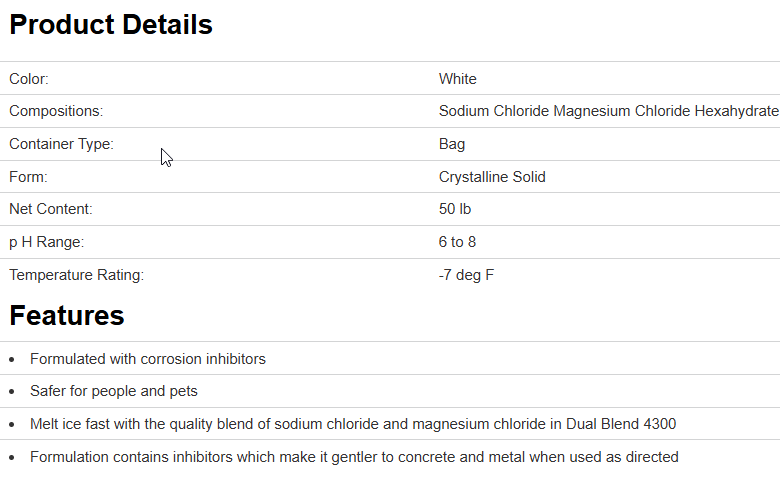This screenshot has height=481, width=780.
Task: Click the Safer for people and pets line
Action: (114, 391)
